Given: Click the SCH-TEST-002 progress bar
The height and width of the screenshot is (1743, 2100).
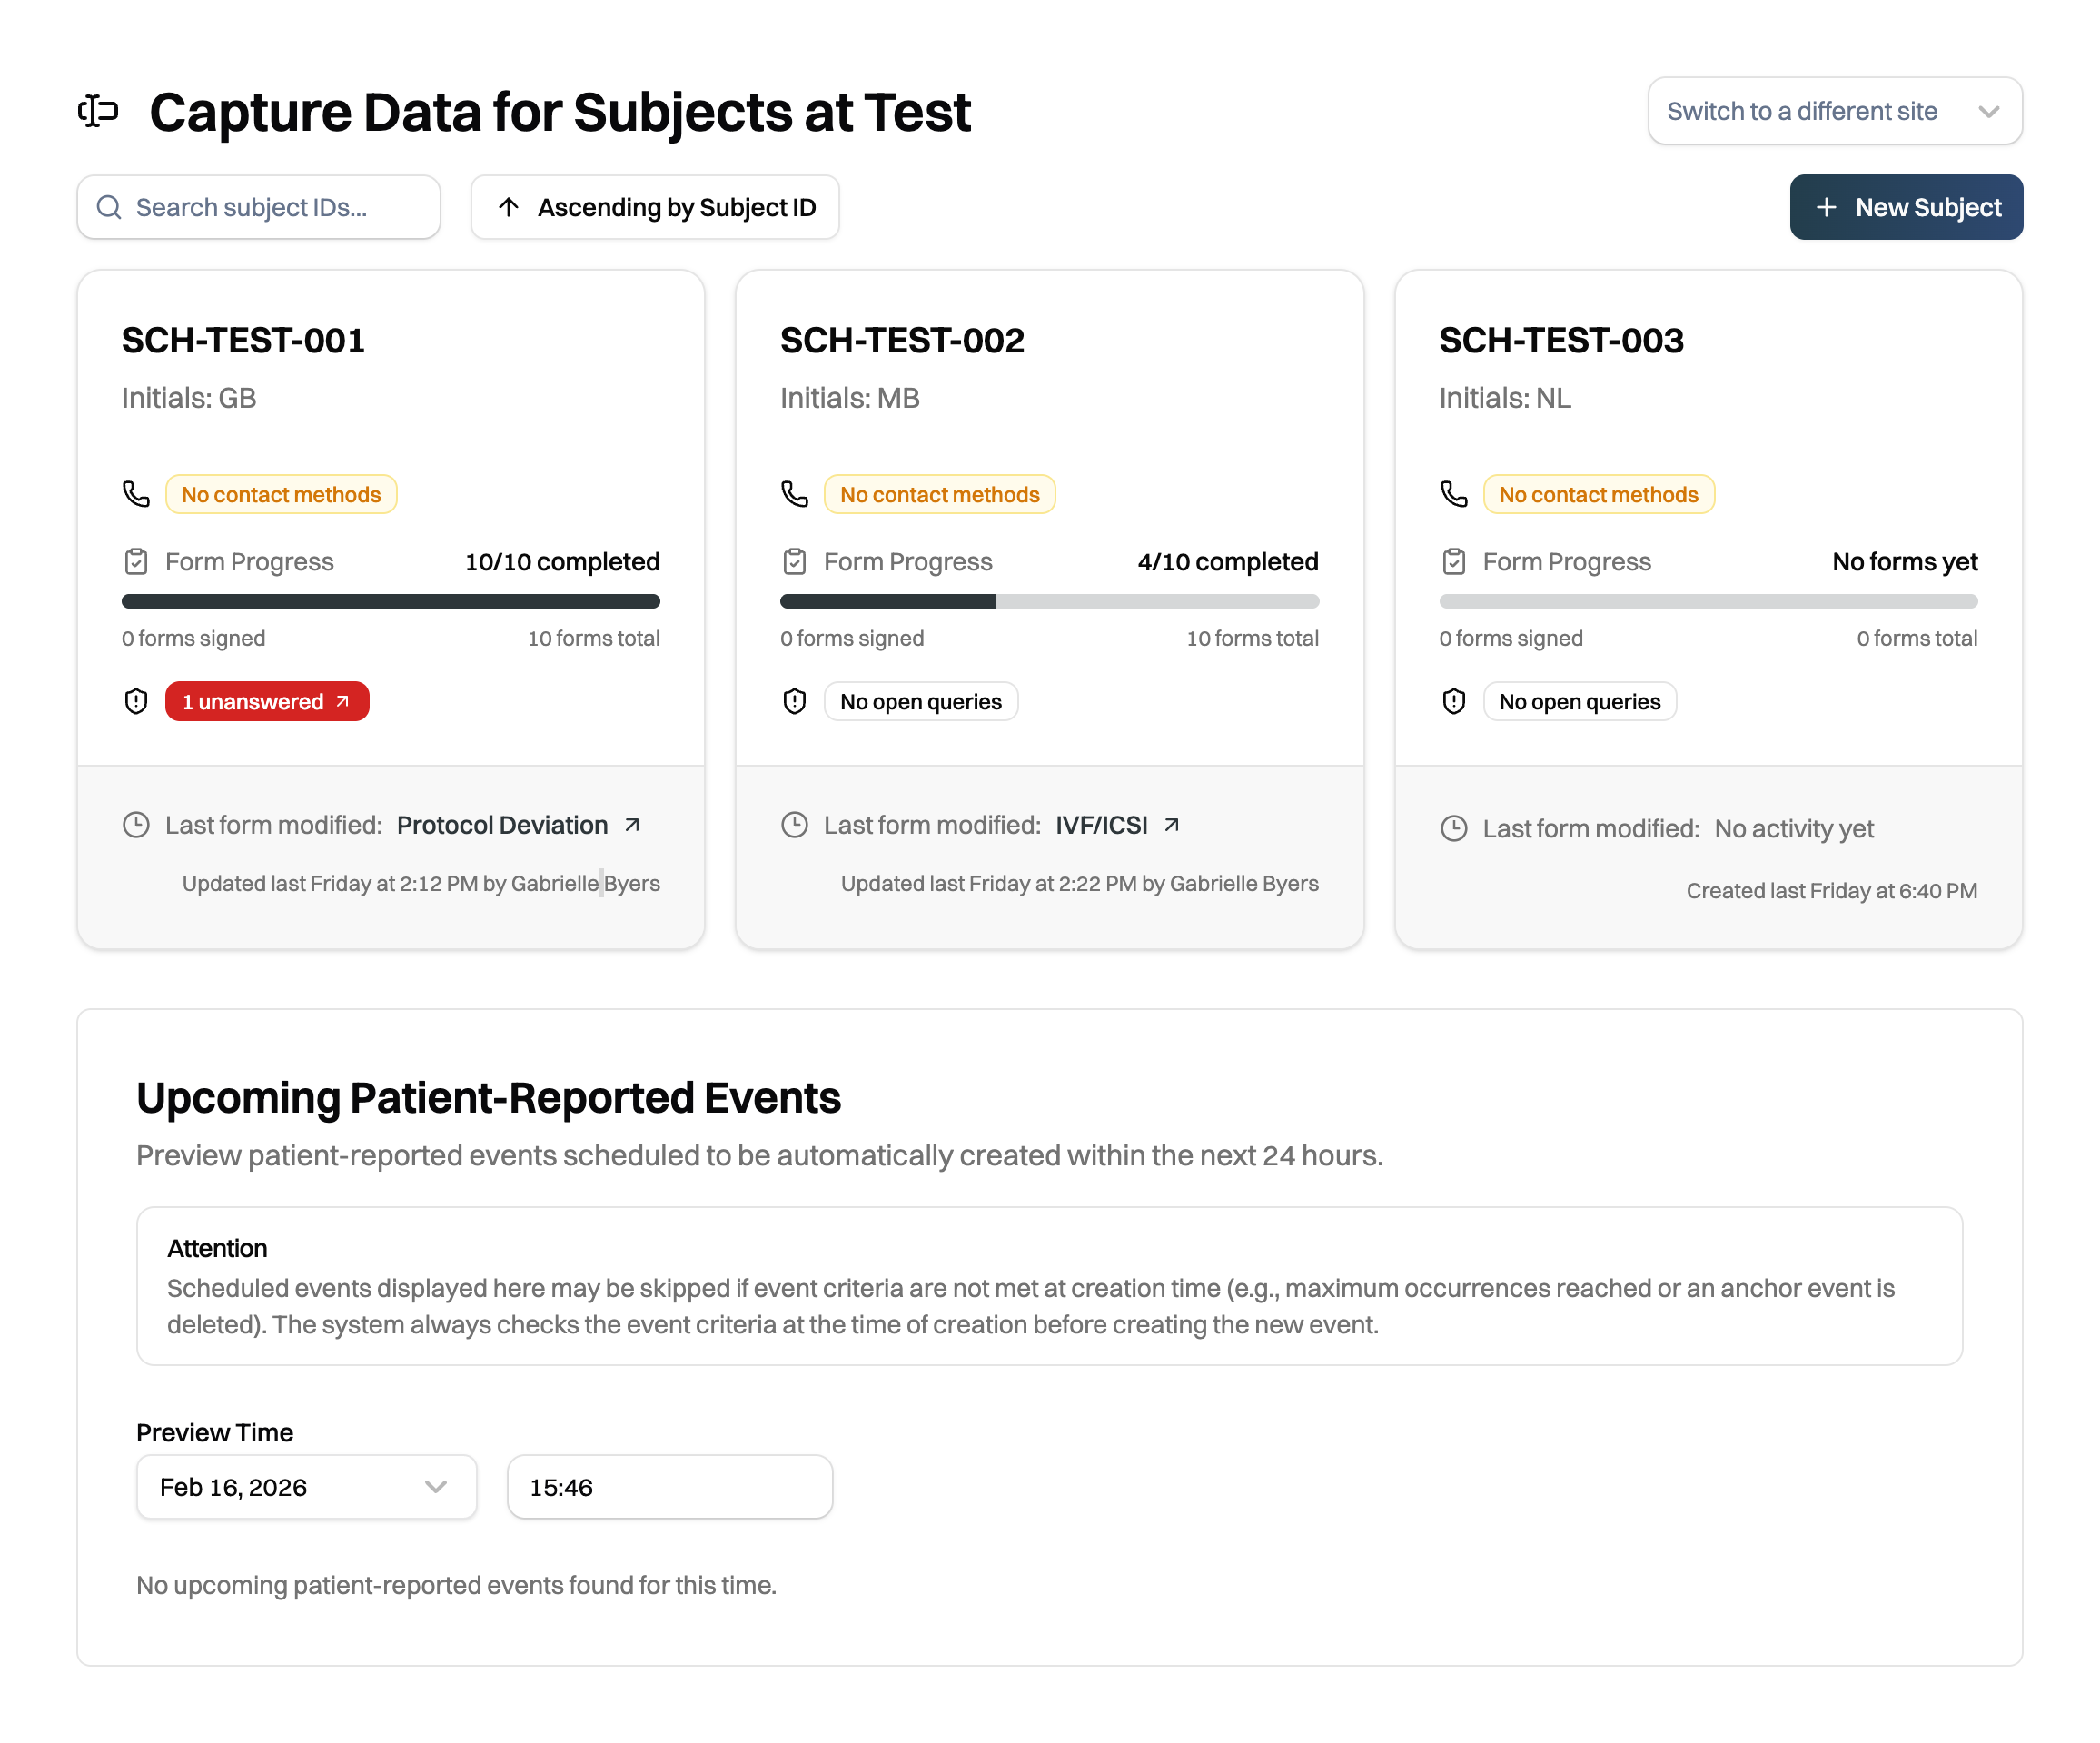Looking at the screenshot, I should point(1049,601).
